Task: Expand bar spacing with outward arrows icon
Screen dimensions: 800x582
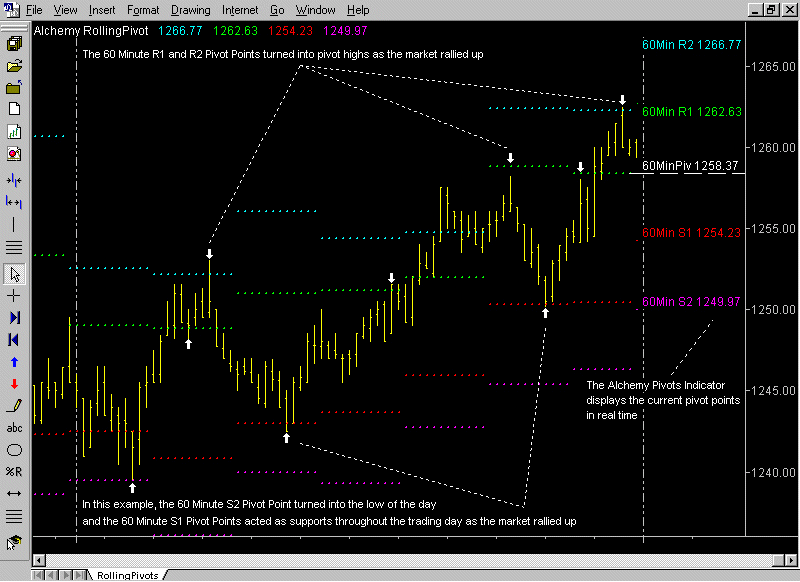Action: tap(14, 203)
